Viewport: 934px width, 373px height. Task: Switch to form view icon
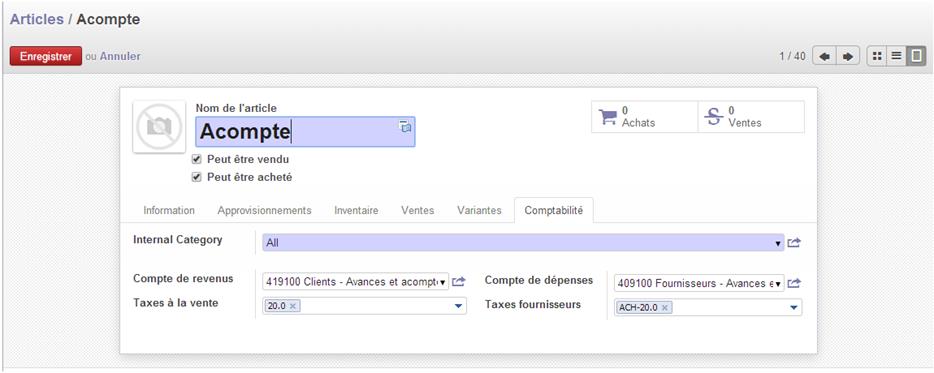[x=916, y=57]
